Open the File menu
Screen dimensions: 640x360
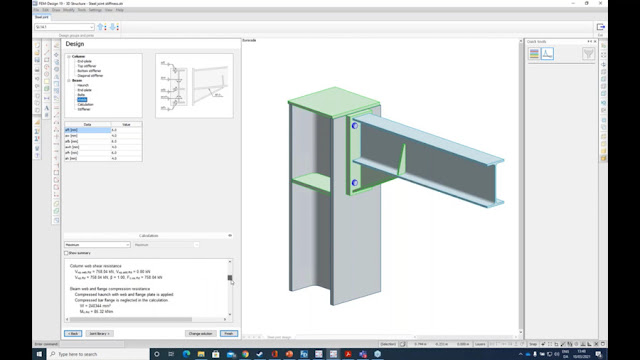click(36, 10)
